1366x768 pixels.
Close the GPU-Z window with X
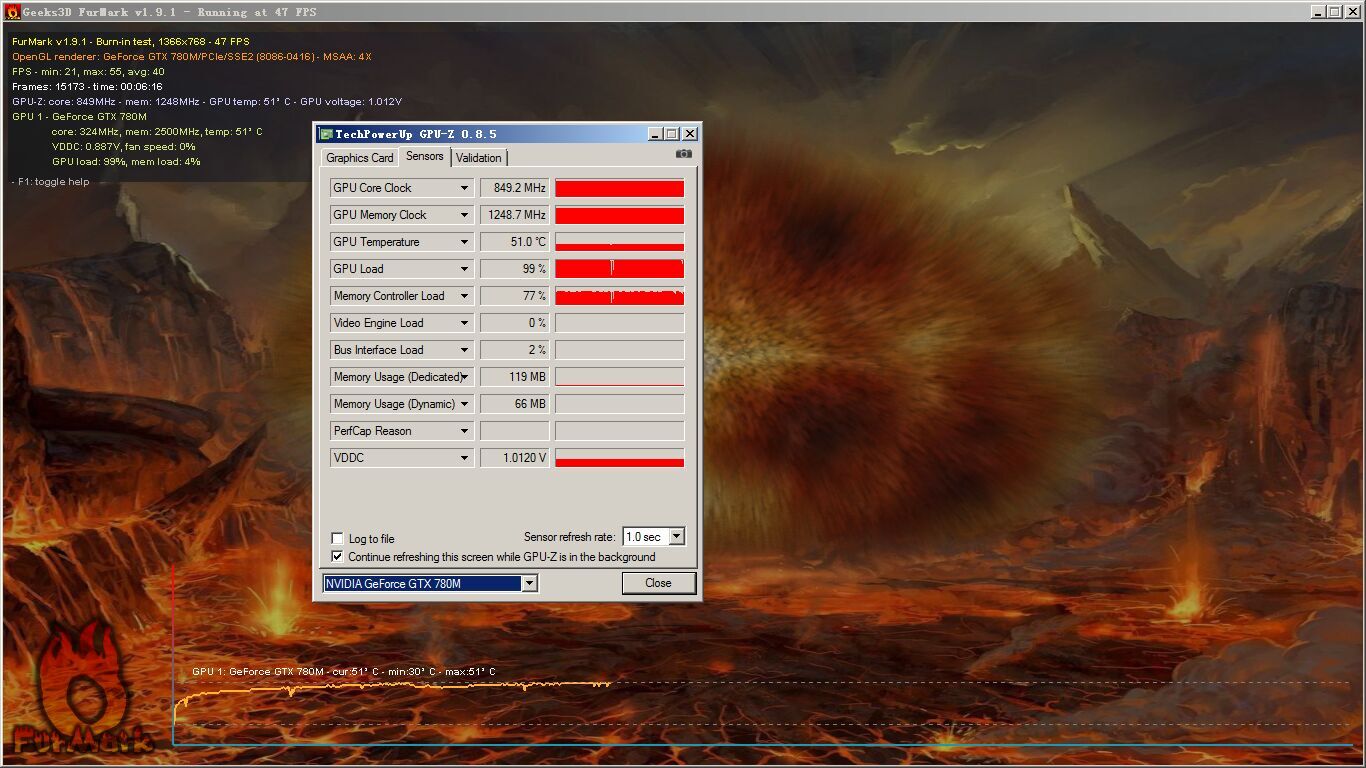[689, 134]
